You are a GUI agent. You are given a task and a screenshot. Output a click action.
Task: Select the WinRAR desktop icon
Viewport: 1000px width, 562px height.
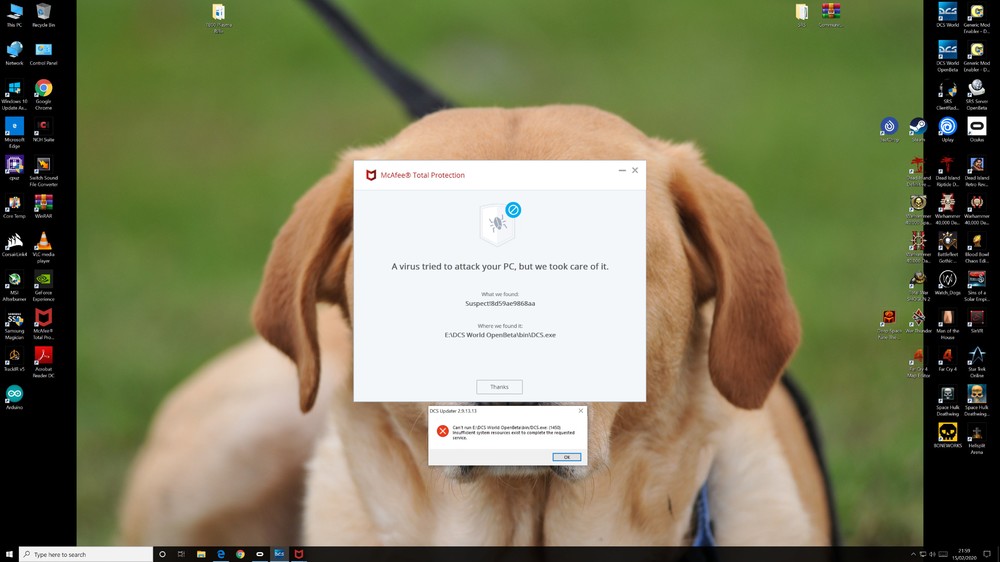(x=43, y=207)
